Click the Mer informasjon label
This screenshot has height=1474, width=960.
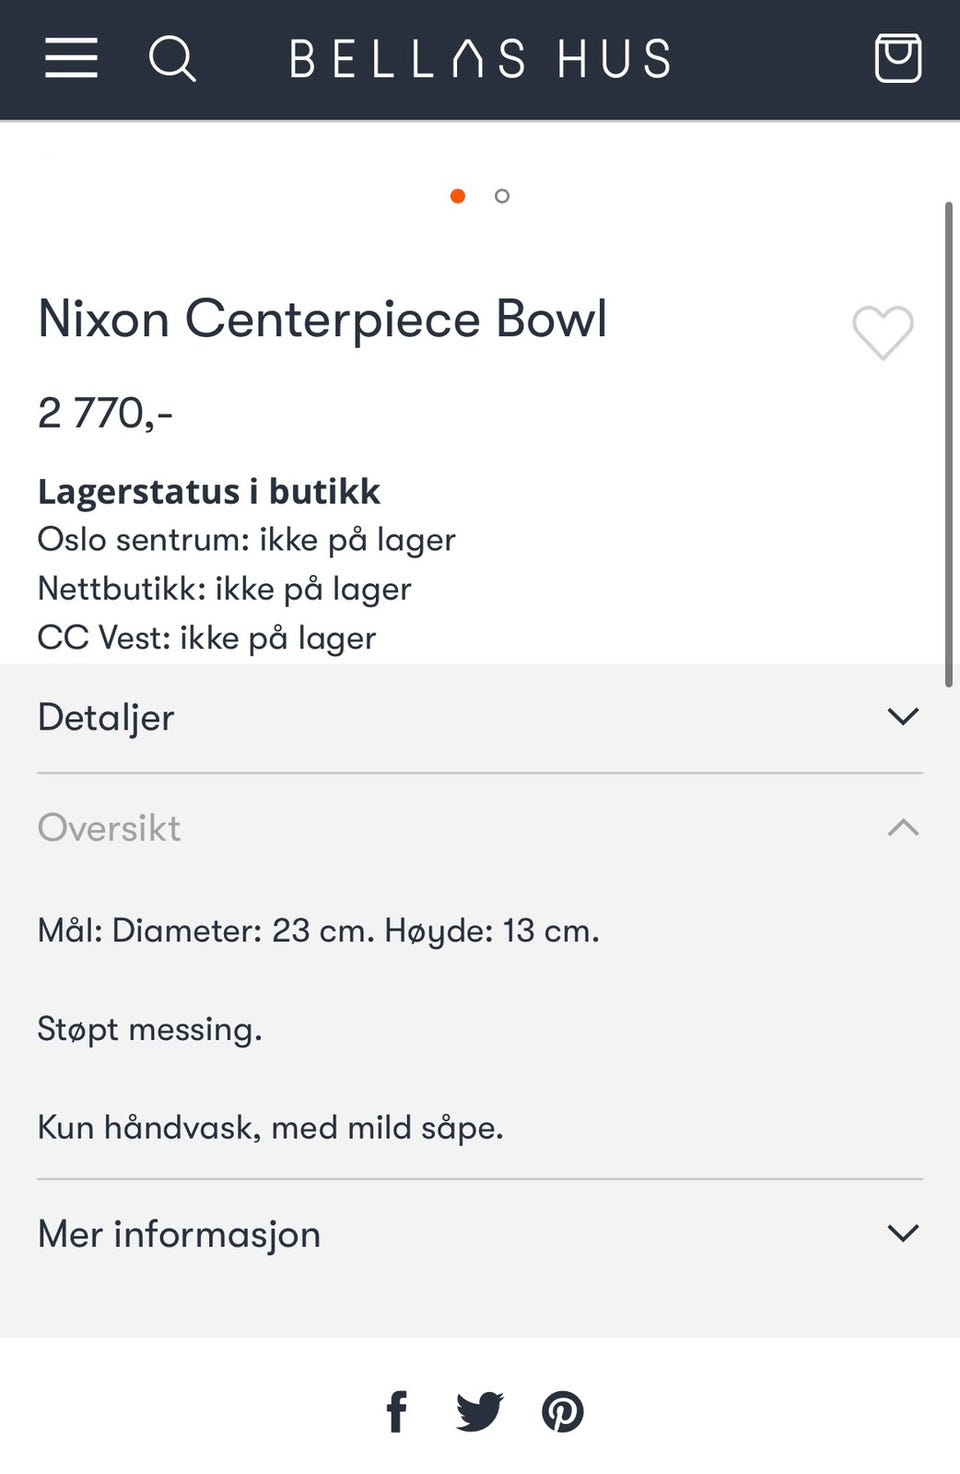(x=179, y=1234)
